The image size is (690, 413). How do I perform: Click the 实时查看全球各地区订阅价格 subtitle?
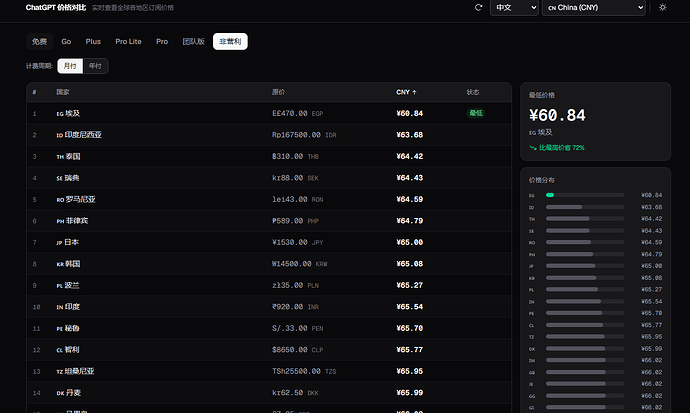[x=133, y=8]
